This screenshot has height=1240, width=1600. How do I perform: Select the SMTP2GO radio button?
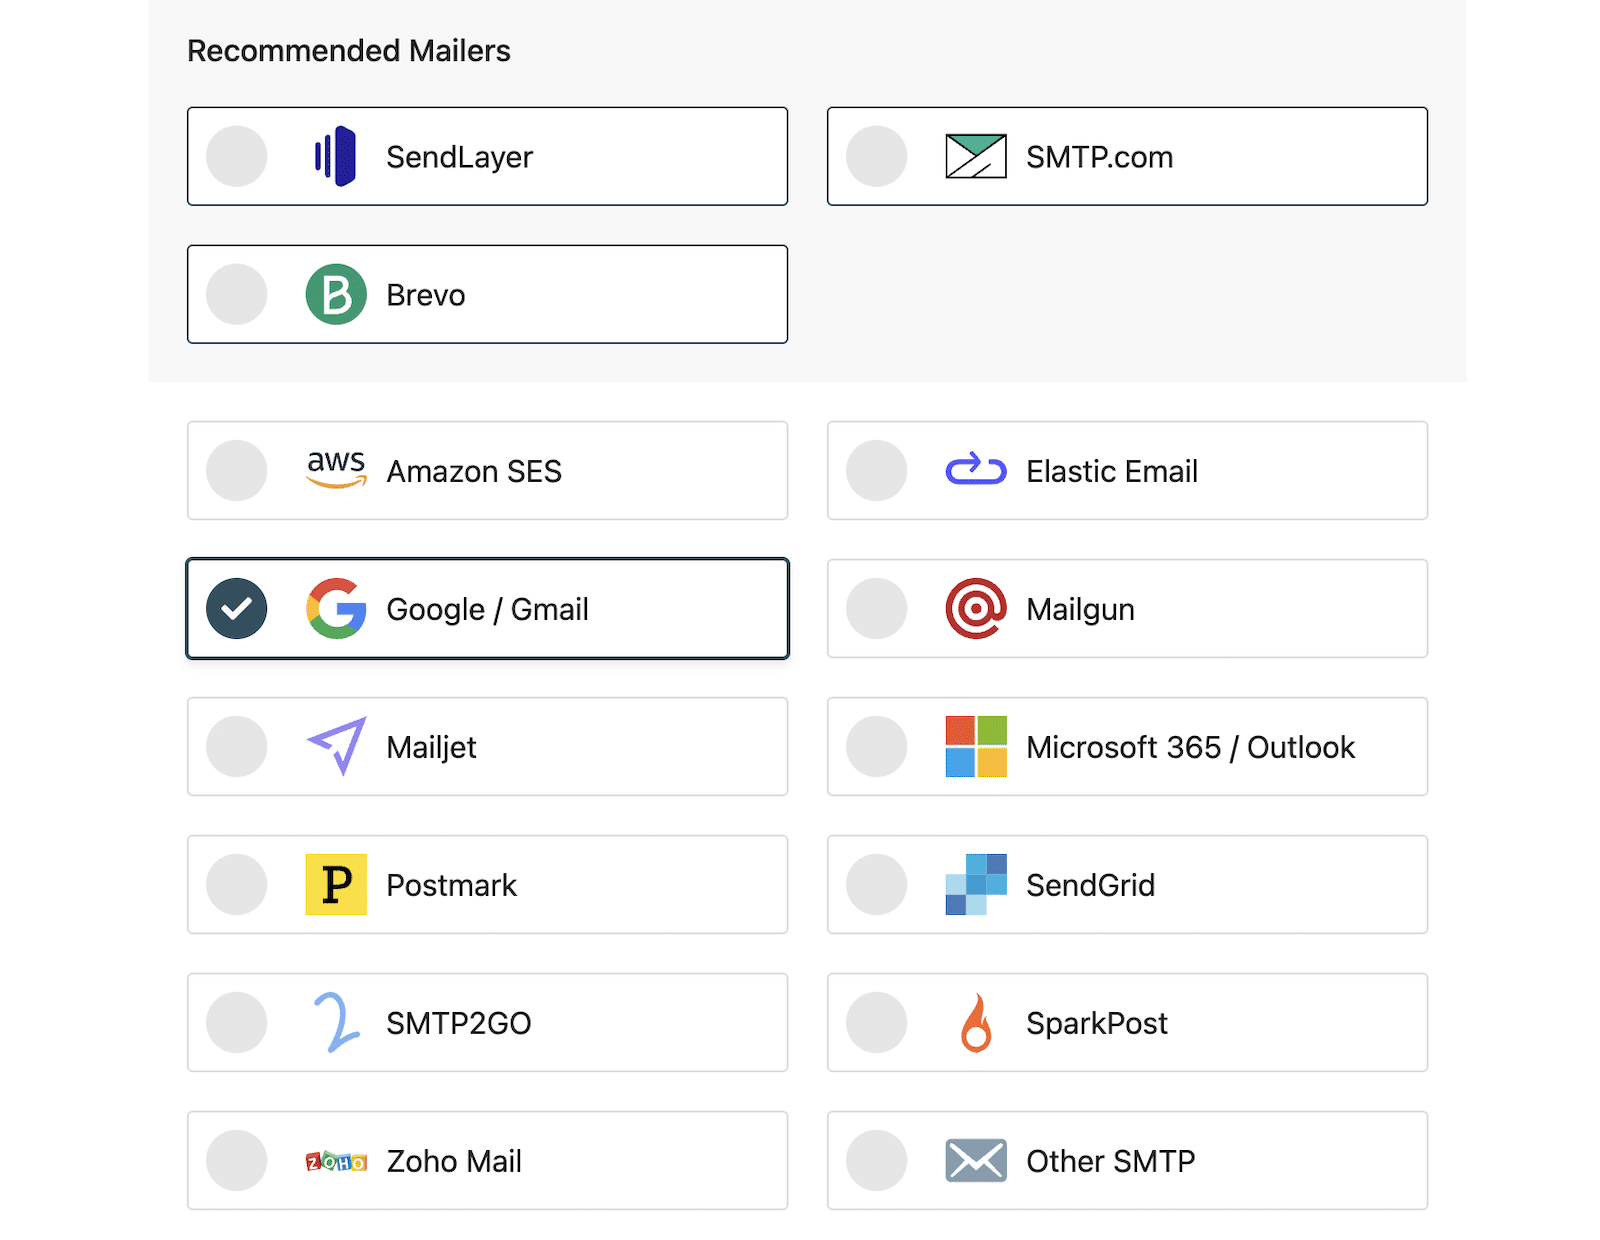coord(236,1023)
